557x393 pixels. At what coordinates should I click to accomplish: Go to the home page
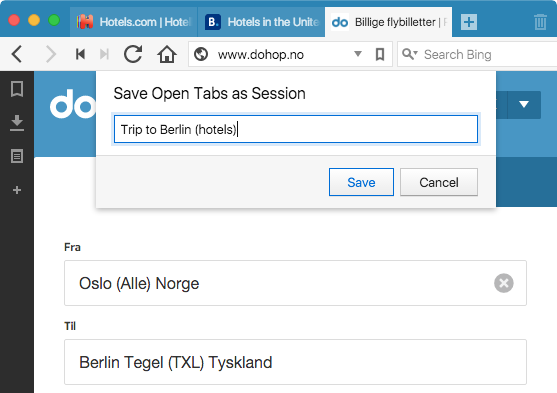(x=167, y=54)
